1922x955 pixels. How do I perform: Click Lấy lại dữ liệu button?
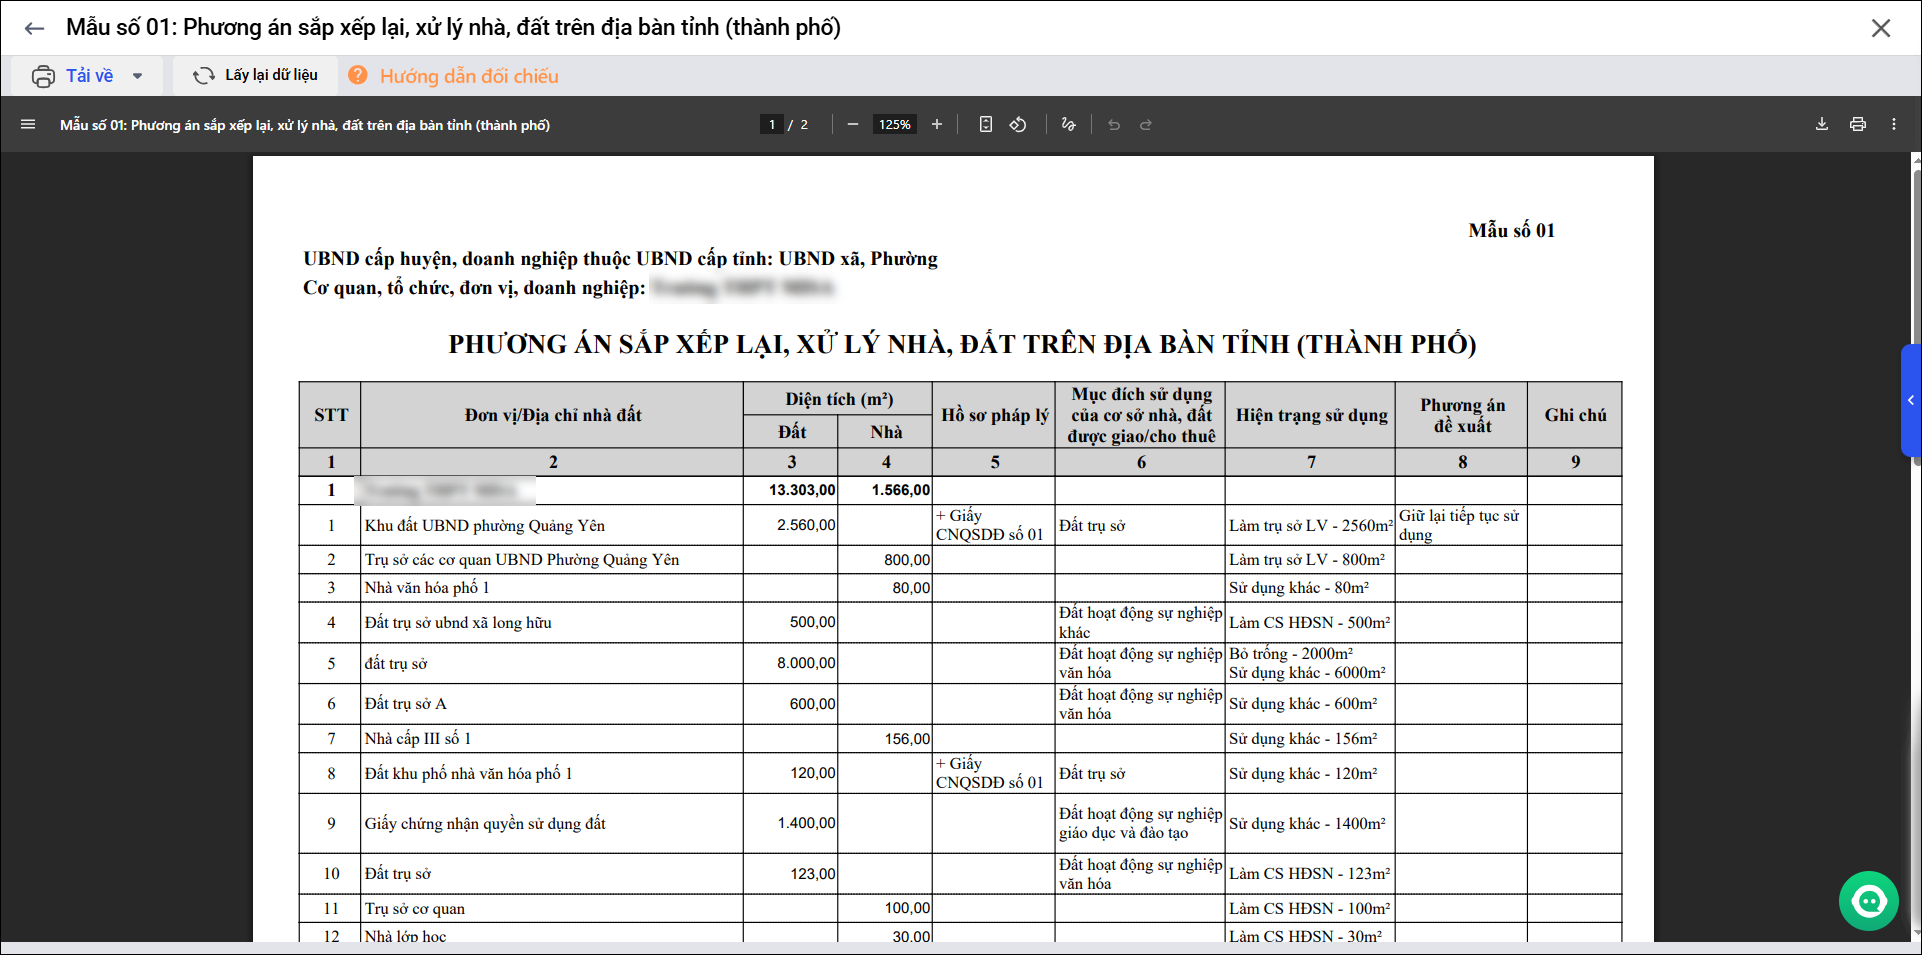[255, 76]
